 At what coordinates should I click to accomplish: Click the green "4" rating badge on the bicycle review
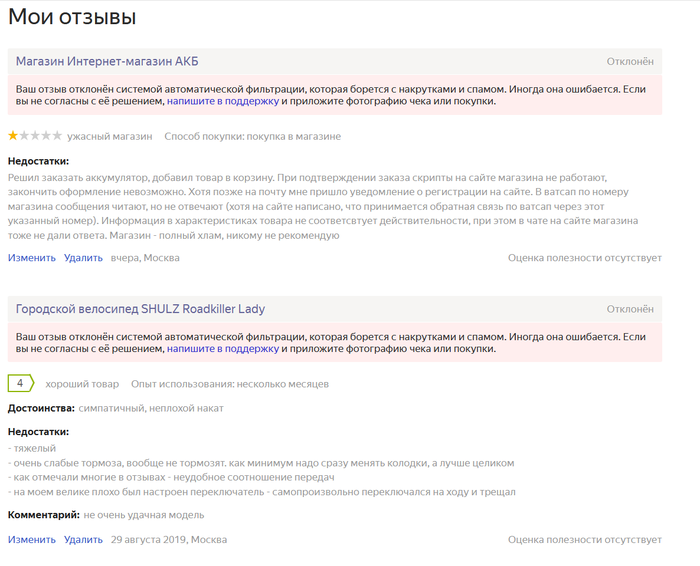[20, 383]
